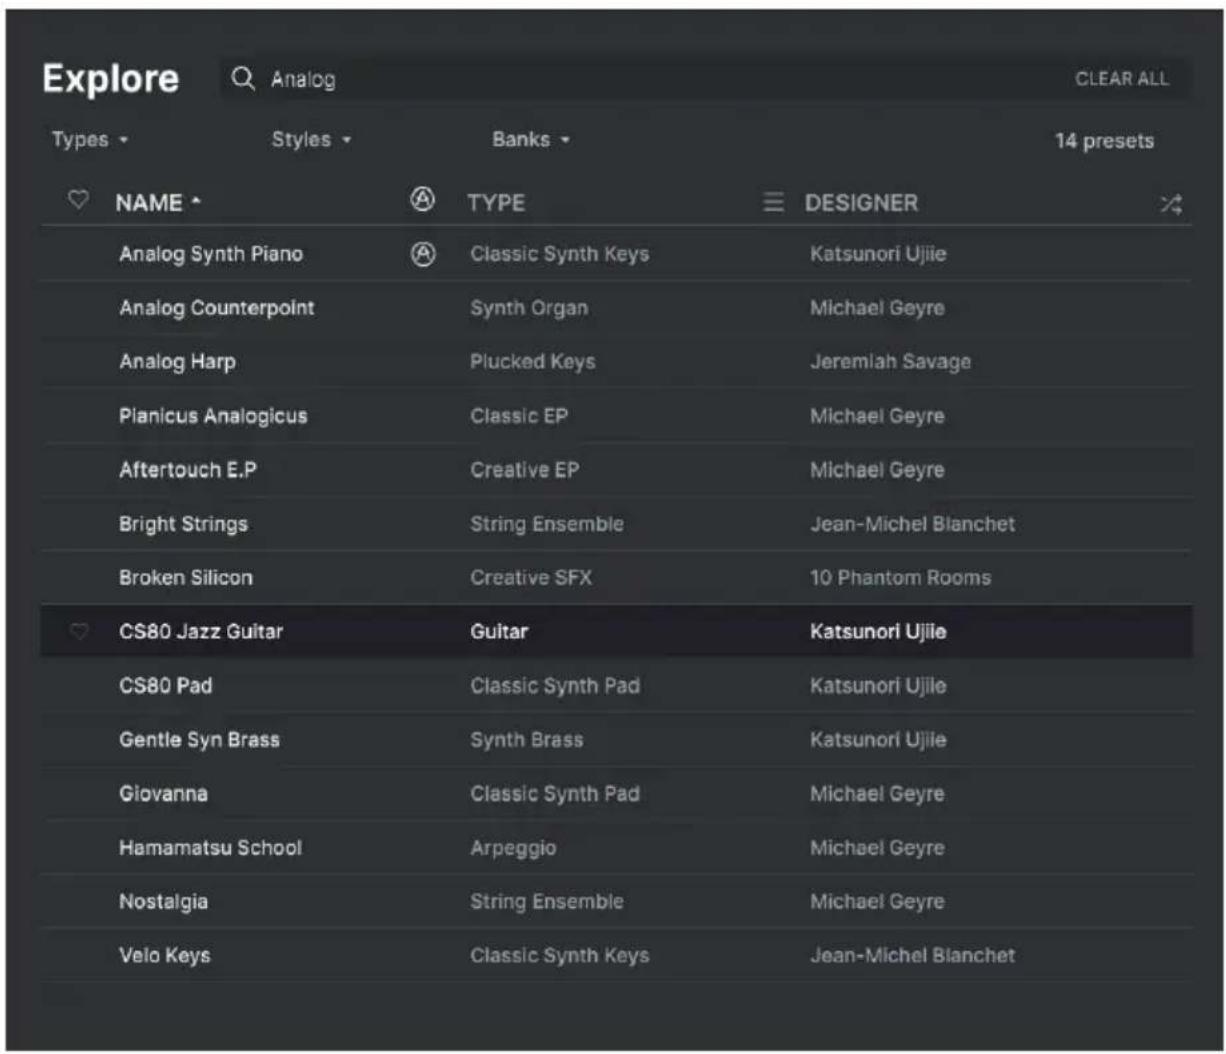The height and width of the screenshot is (1054, 1226).
Task: Click the Synth Brass type cell
Action: click(526, 740)
